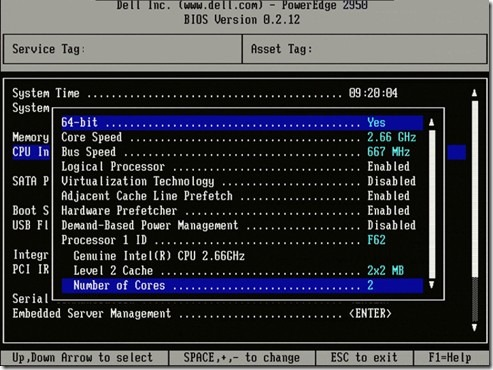Click the Yes value of 64-bit

click(376, 122)
